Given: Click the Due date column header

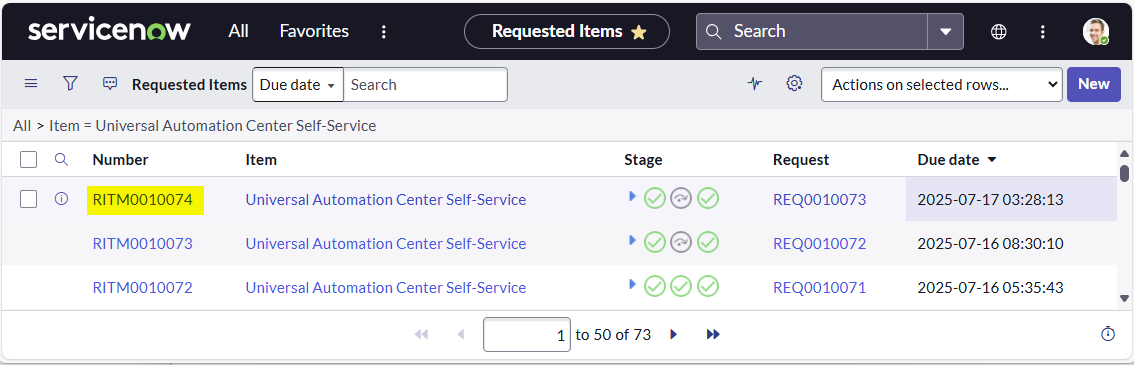Looking at the screenshot, I should (948, 160).
